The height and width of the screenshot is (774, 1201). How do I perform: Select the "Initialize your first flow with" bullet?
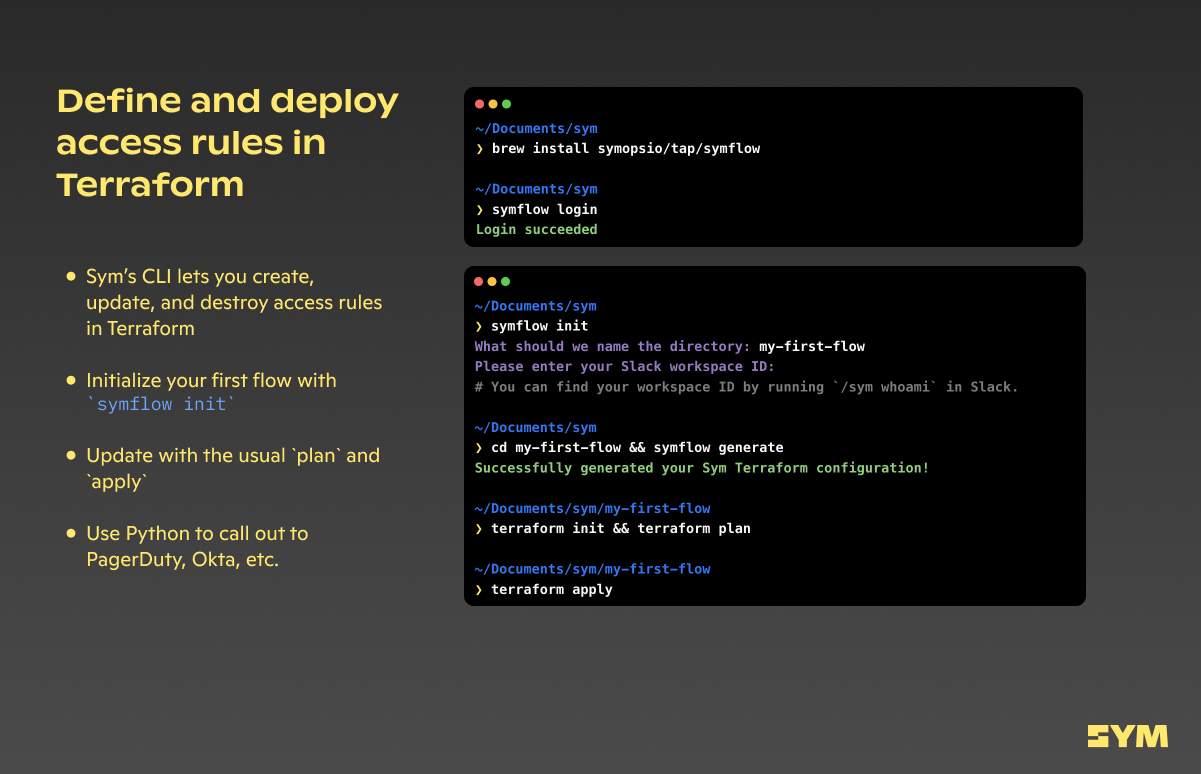pos(211,393)
